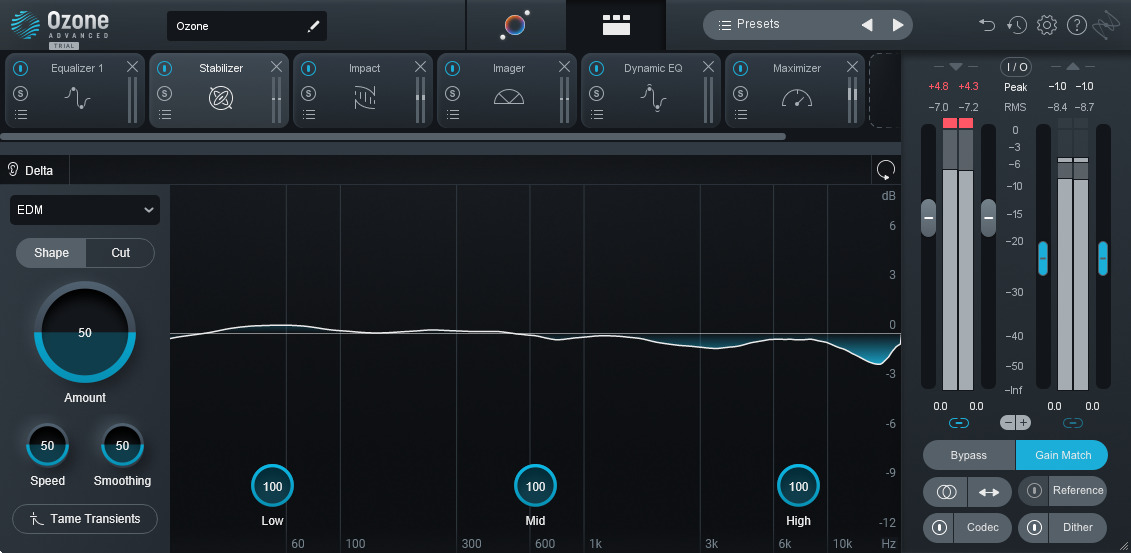This screenshot has height=553, width=1131.
Task: Toggle power for Equalizer 1 module
Action: point(21,69)
